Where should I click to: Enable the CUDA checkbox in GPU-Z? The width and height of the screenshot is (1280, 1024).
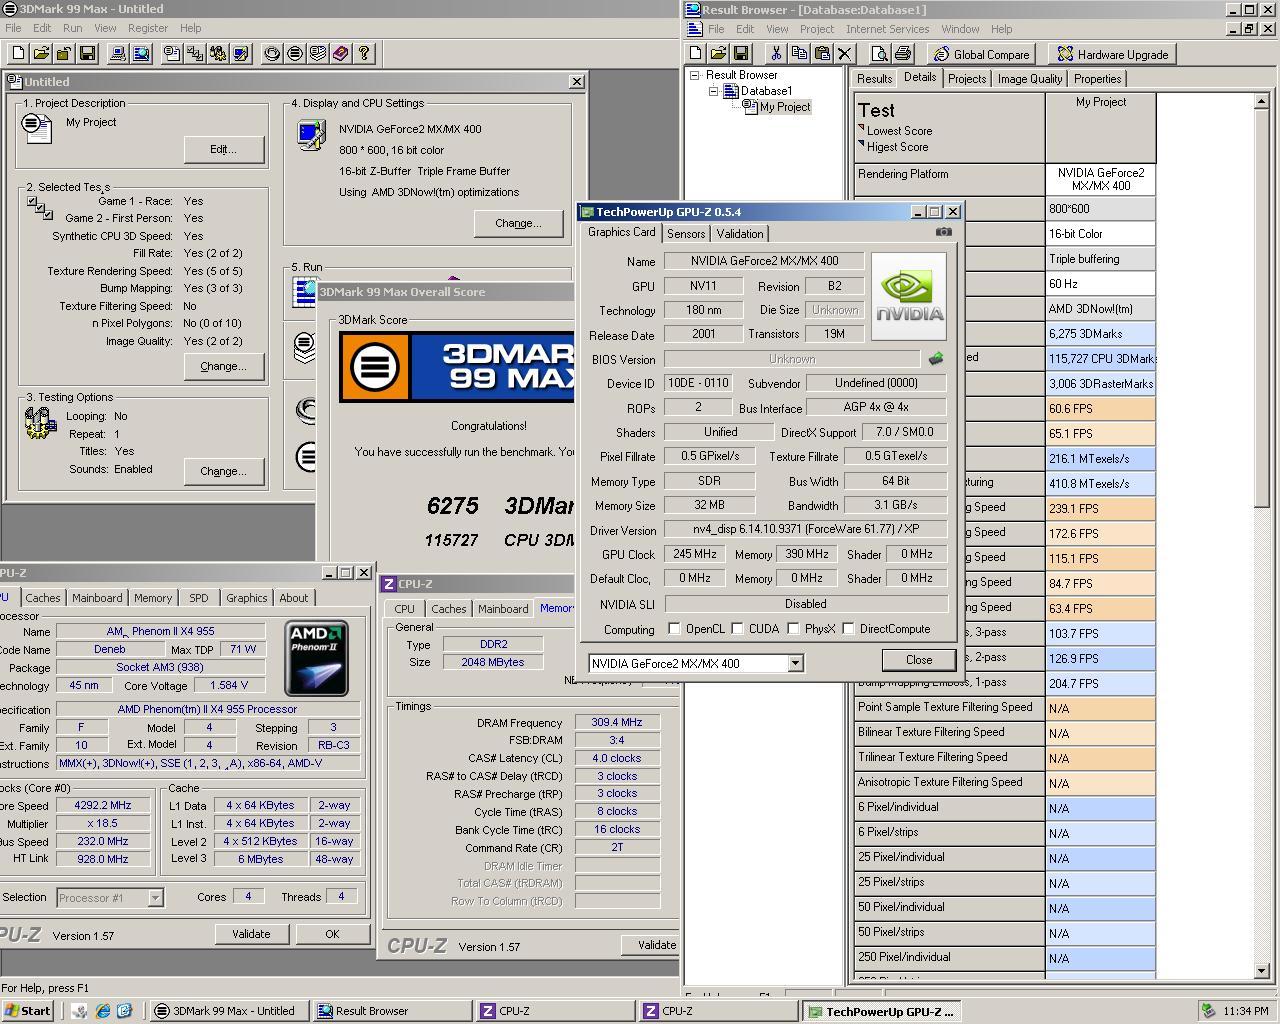point(737,629)
